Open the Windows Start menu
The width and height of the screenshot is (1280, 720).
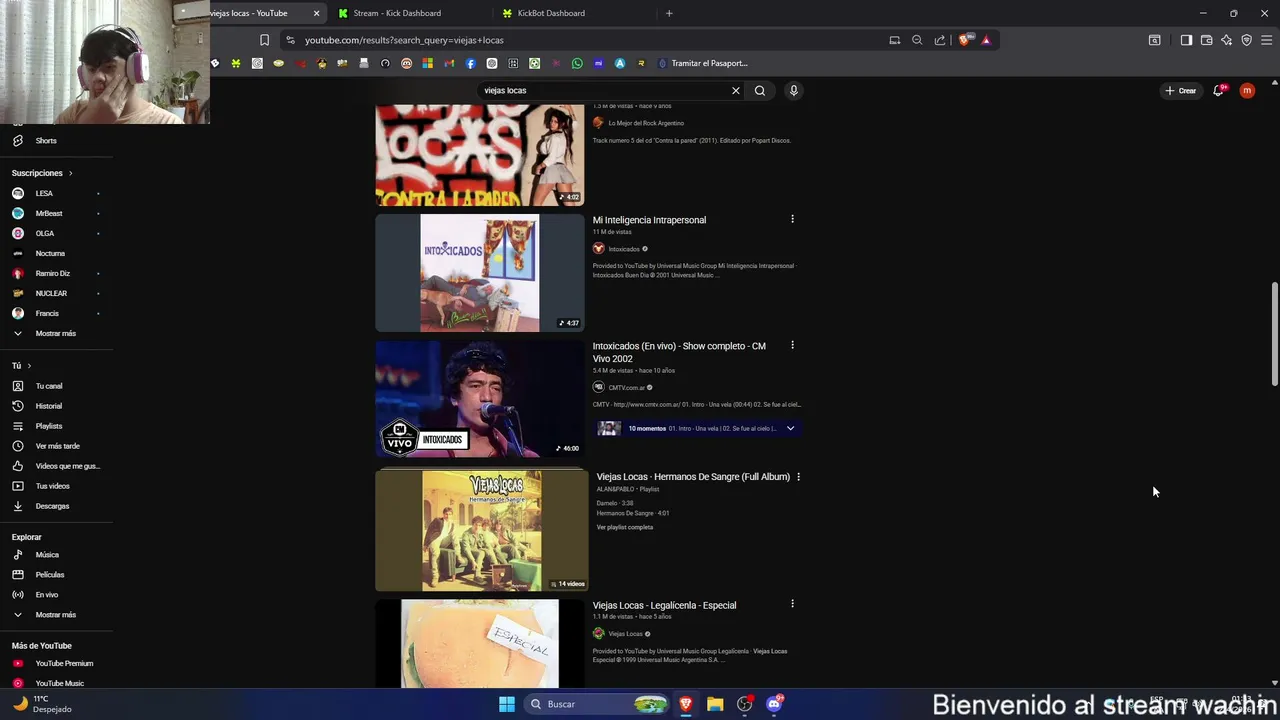(507, 704)
